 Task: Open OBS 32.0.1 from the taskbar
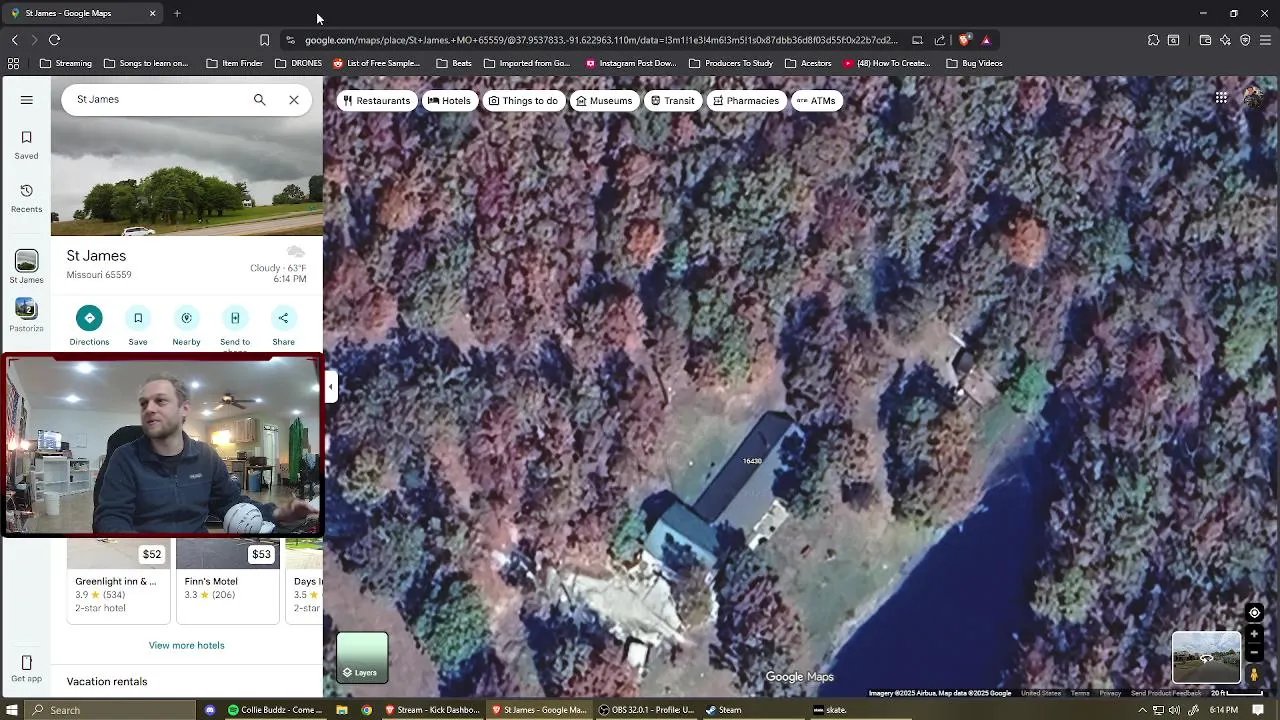click(x=646, y=710)
